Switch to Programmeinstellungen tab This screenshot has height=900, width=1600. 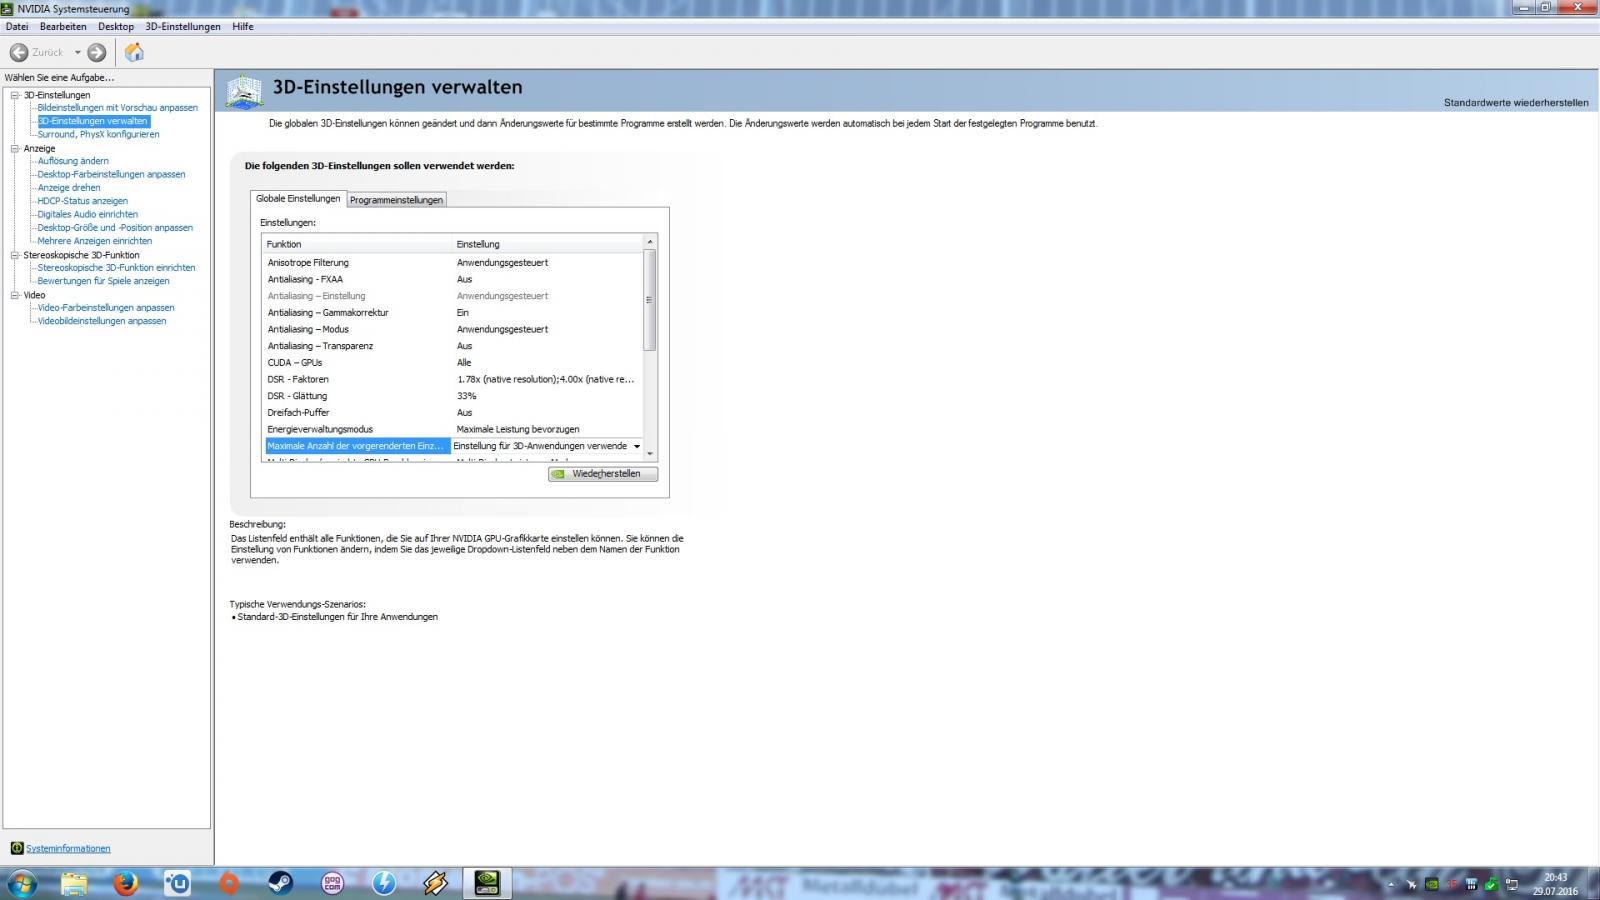(396, 200)
